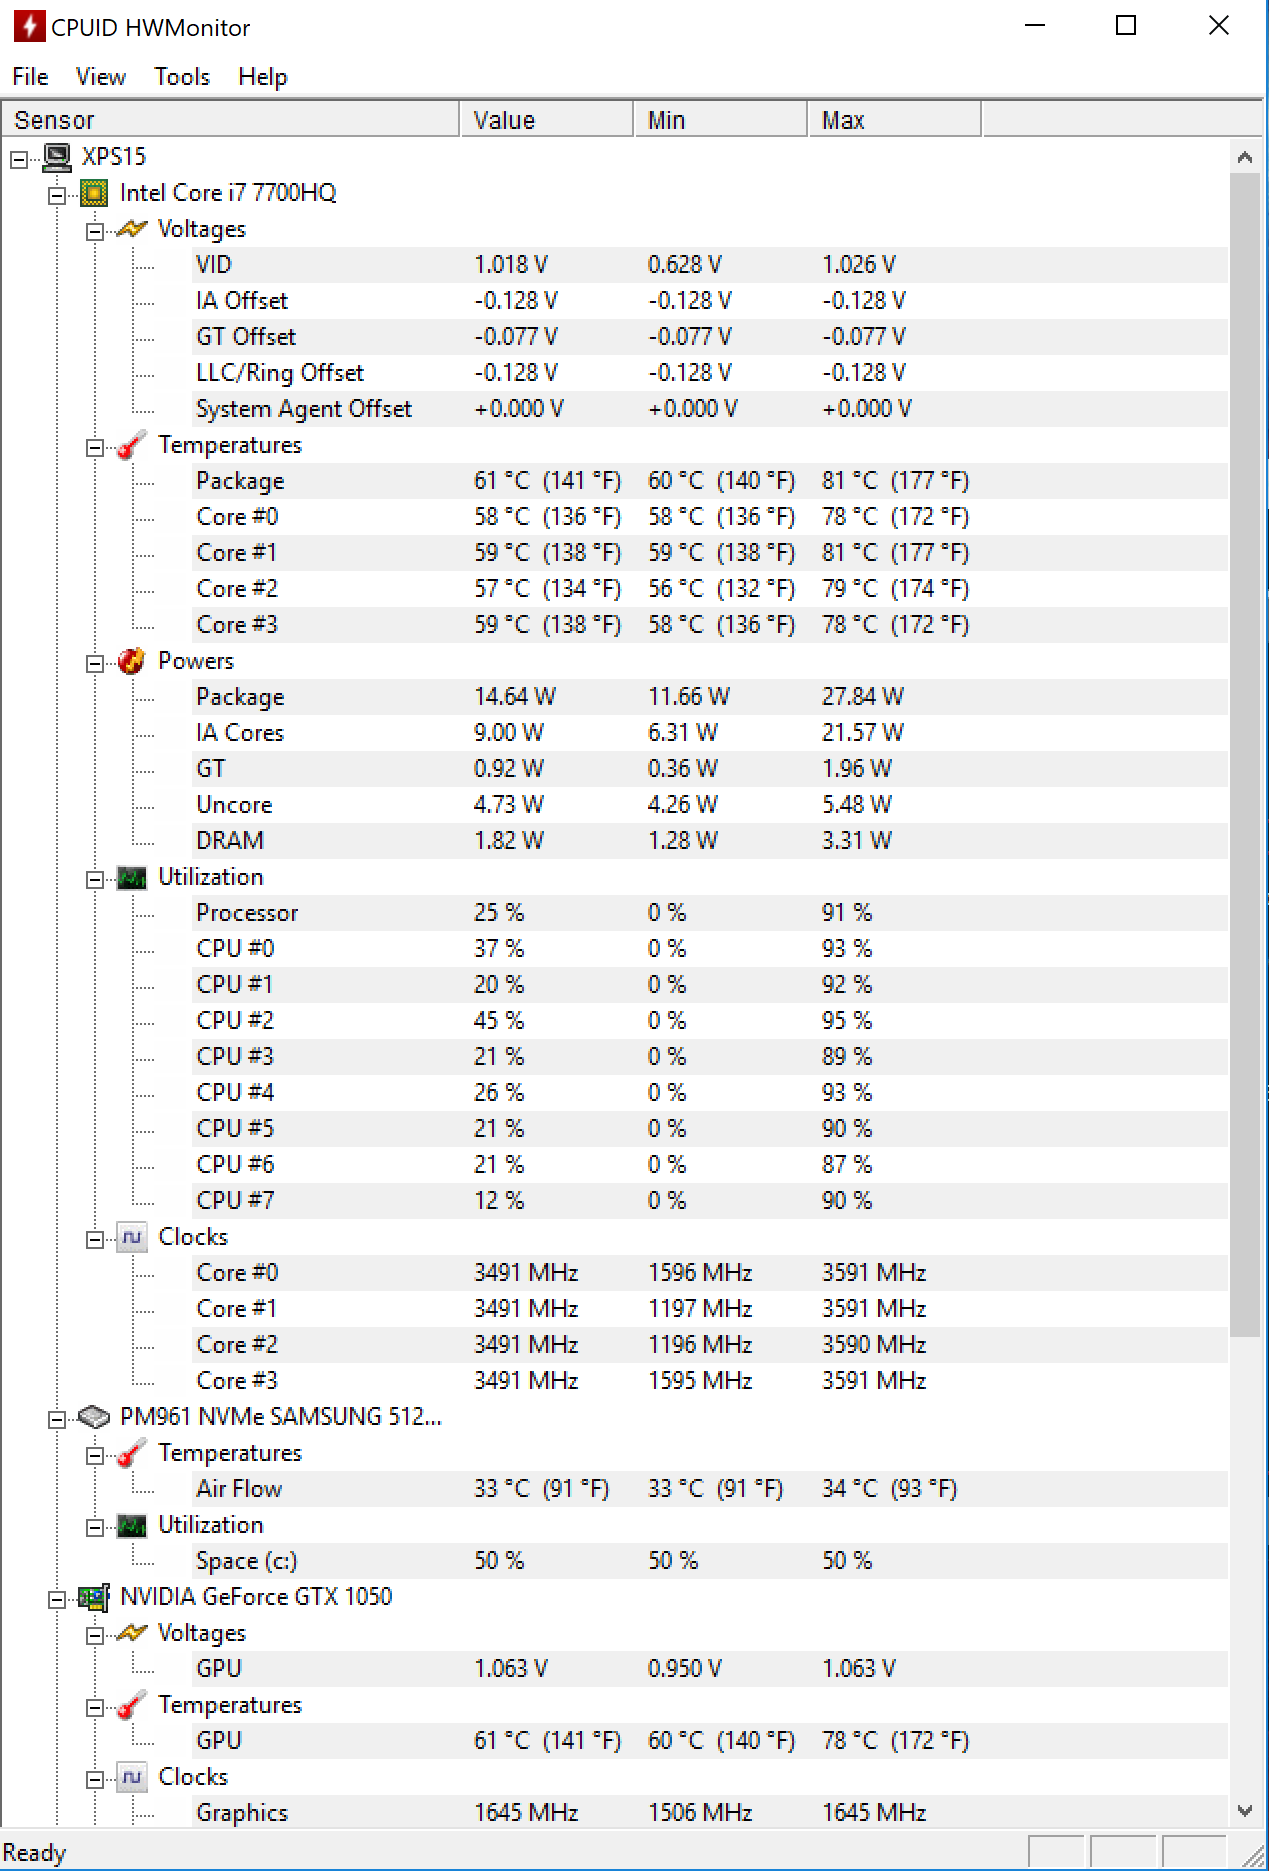Click the Intel Core i7 7700HQ chip icon
Viewport: 1269px width, 1871px height.
coord(94,193)
